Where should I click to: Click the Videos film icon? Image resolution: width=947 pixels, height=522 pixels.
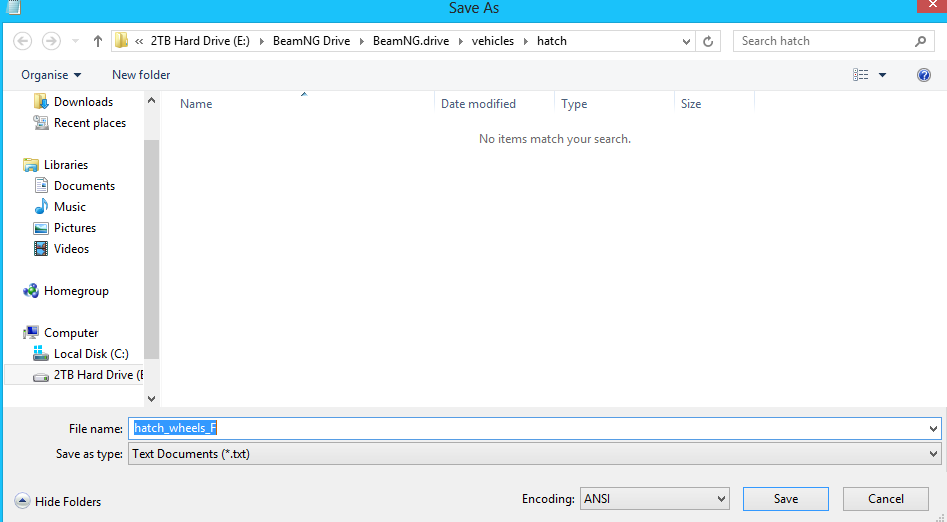(x=40, y=249)
